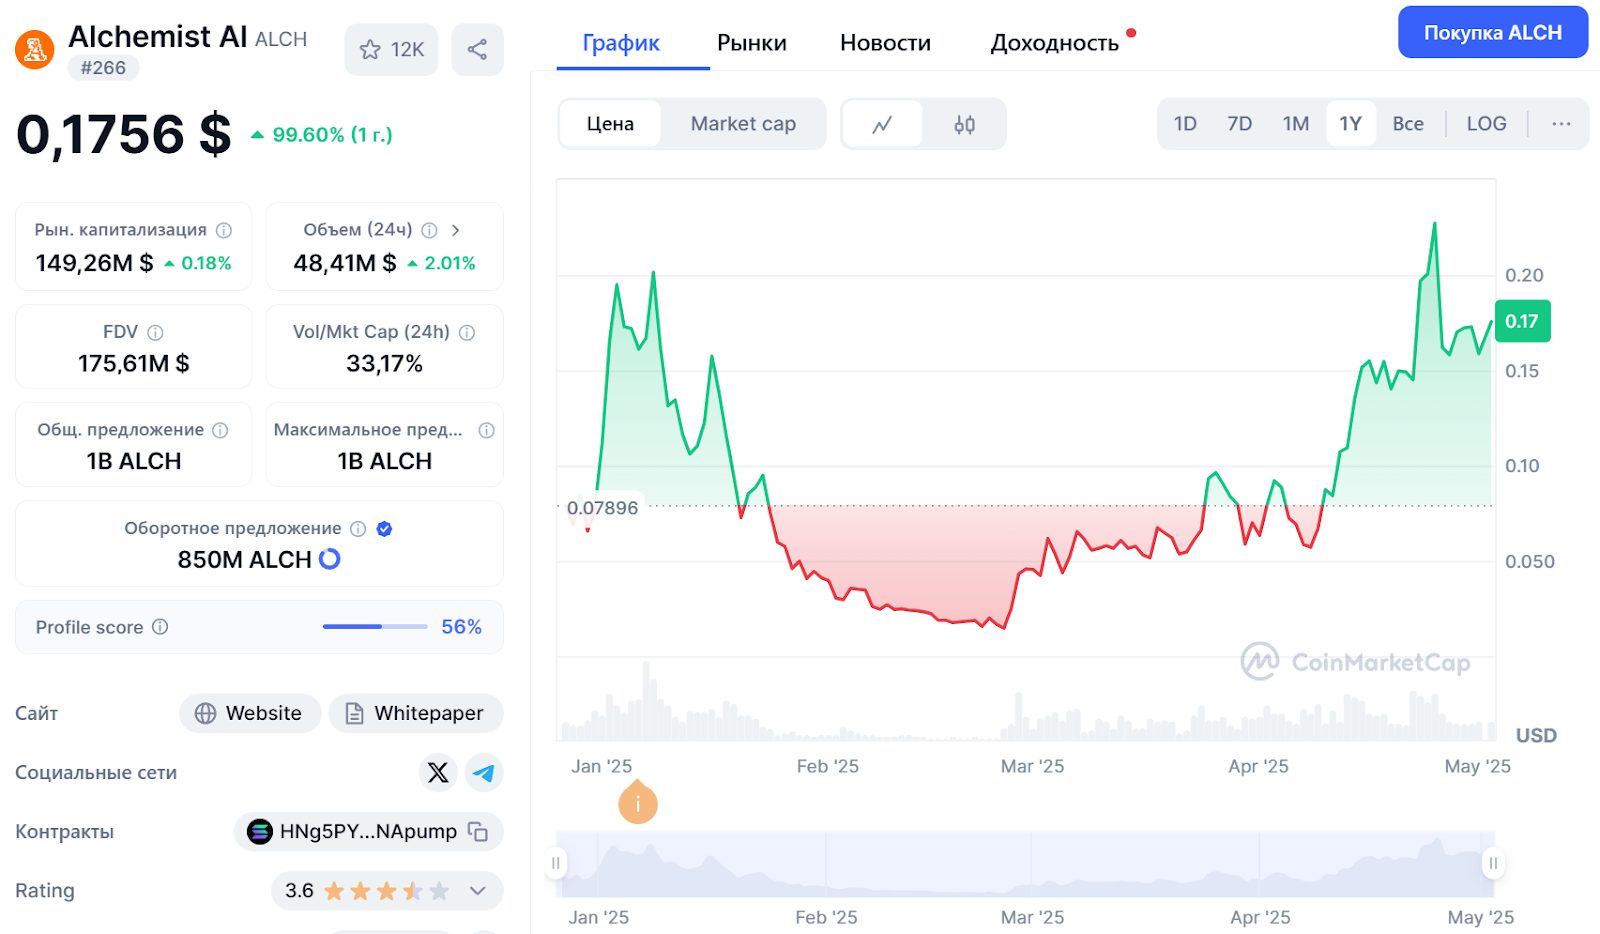The width and height of the screenshot is (1600, 934).
Task: Open the Website link
Action: click(x=250, y=713)
